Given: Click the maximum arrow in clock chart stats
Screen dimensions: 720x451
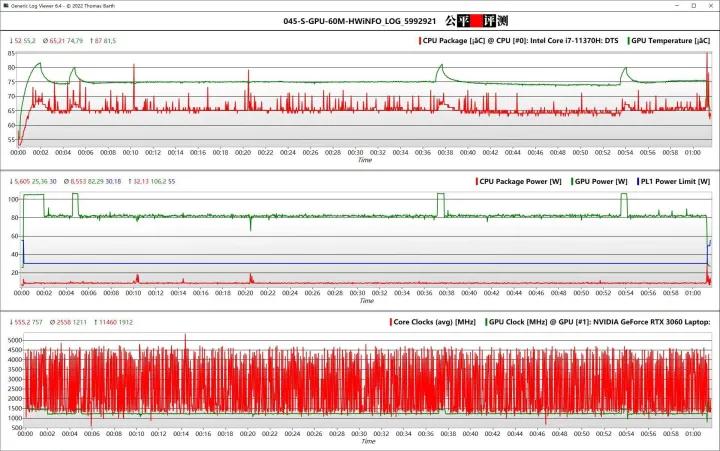Looking at the screenshot, I should 94,322.
